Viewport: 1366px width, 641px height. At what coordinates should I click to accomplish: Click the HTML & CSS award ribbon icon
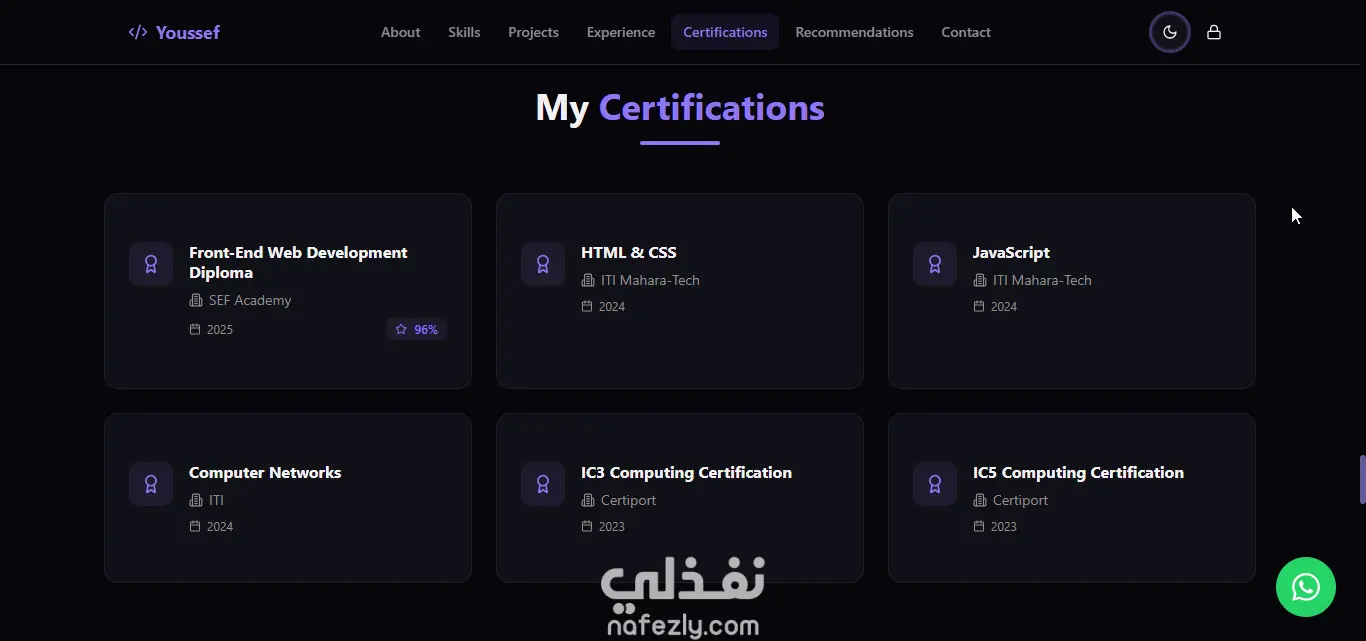543,264
